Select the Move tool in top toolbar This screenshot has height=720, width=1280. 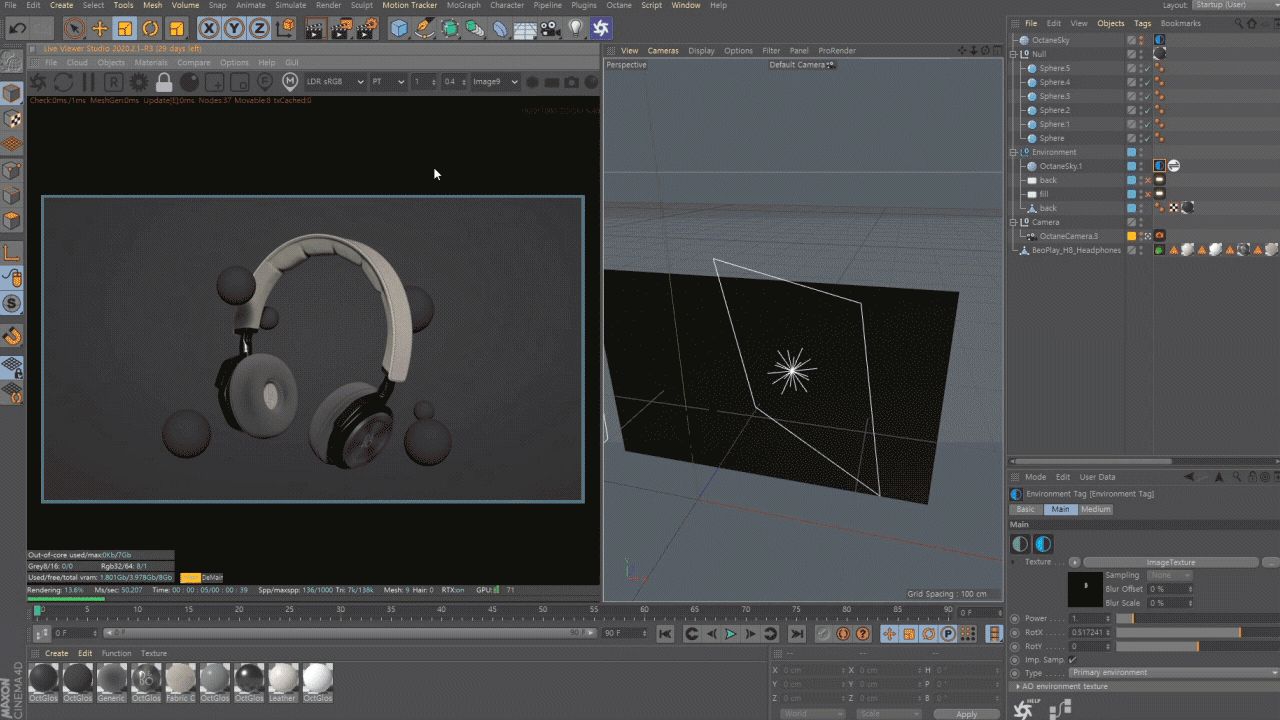(x=100, y=29)
